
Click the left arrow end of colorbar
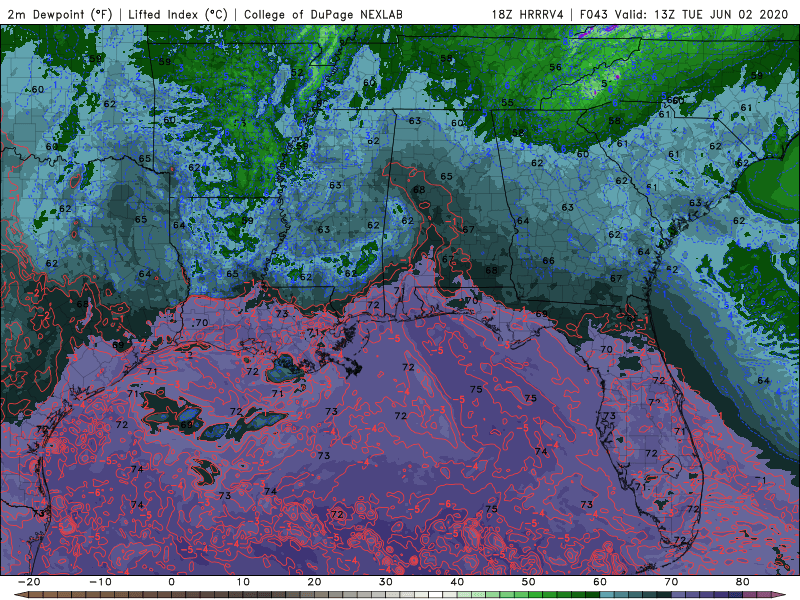coord(20,595)
